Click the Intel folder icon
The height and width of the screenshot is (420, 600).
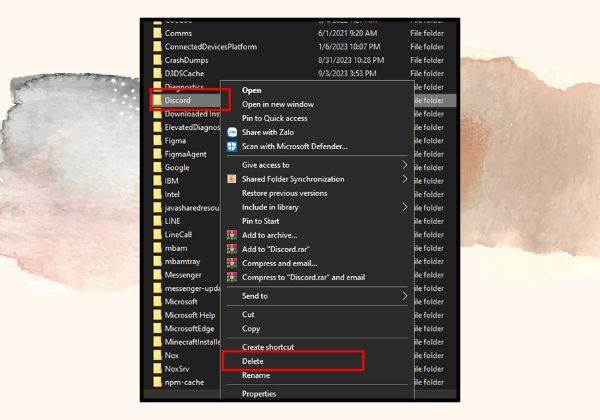[157, 194]
